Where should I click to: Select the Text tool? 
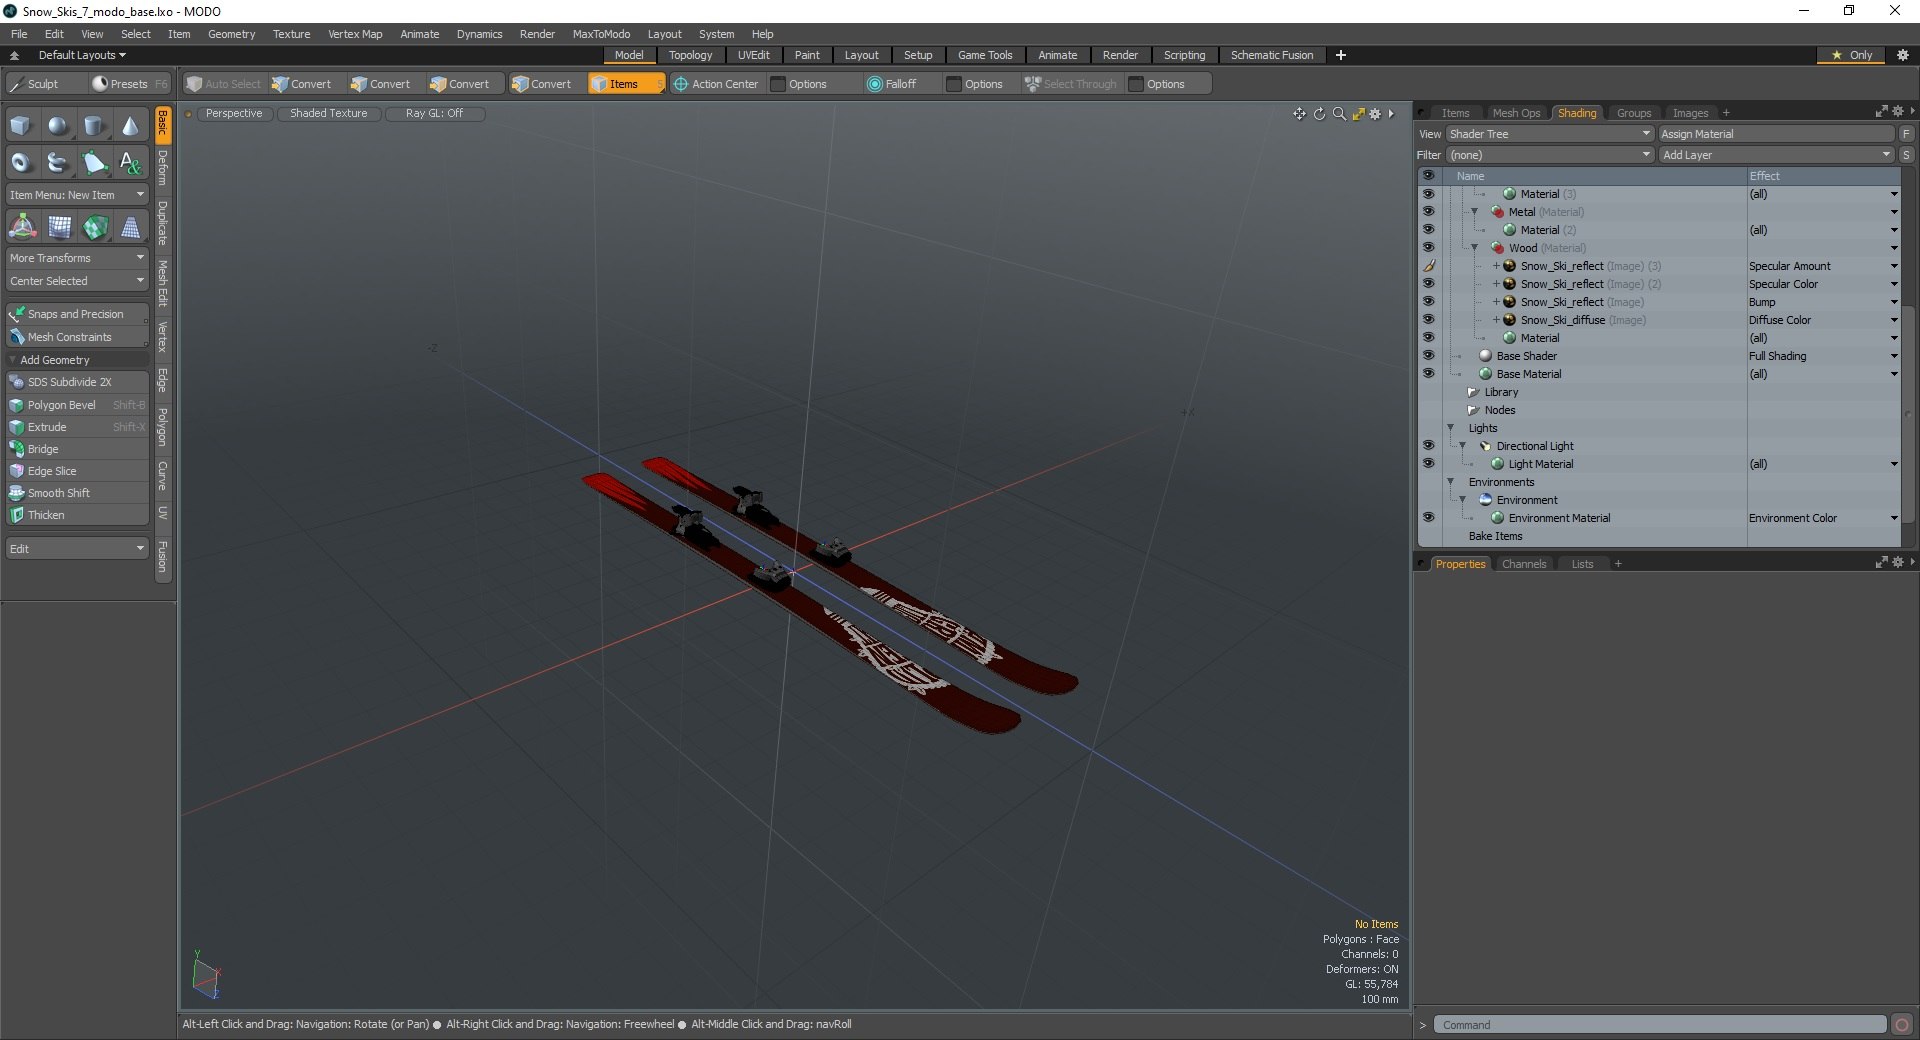click(x=130, y=162)
